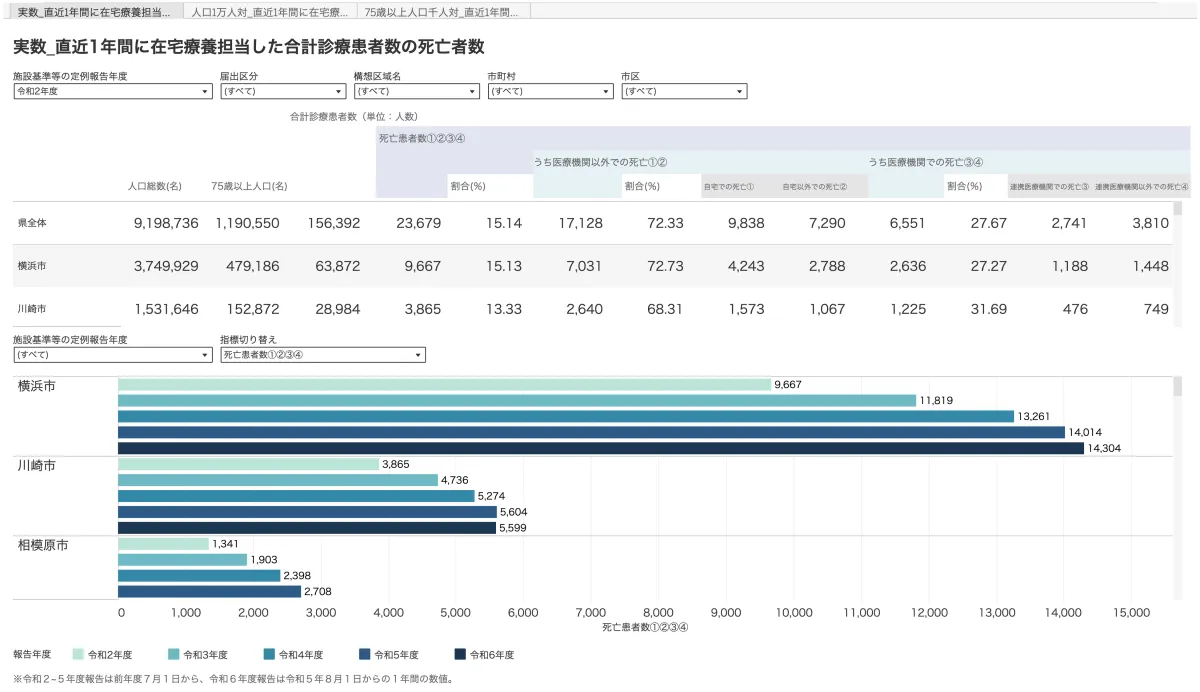The width and height of the screenshot is (1200, 692).
Task: Select the 横浜市 bar labeled 14,304
Action: coord(600,448)
